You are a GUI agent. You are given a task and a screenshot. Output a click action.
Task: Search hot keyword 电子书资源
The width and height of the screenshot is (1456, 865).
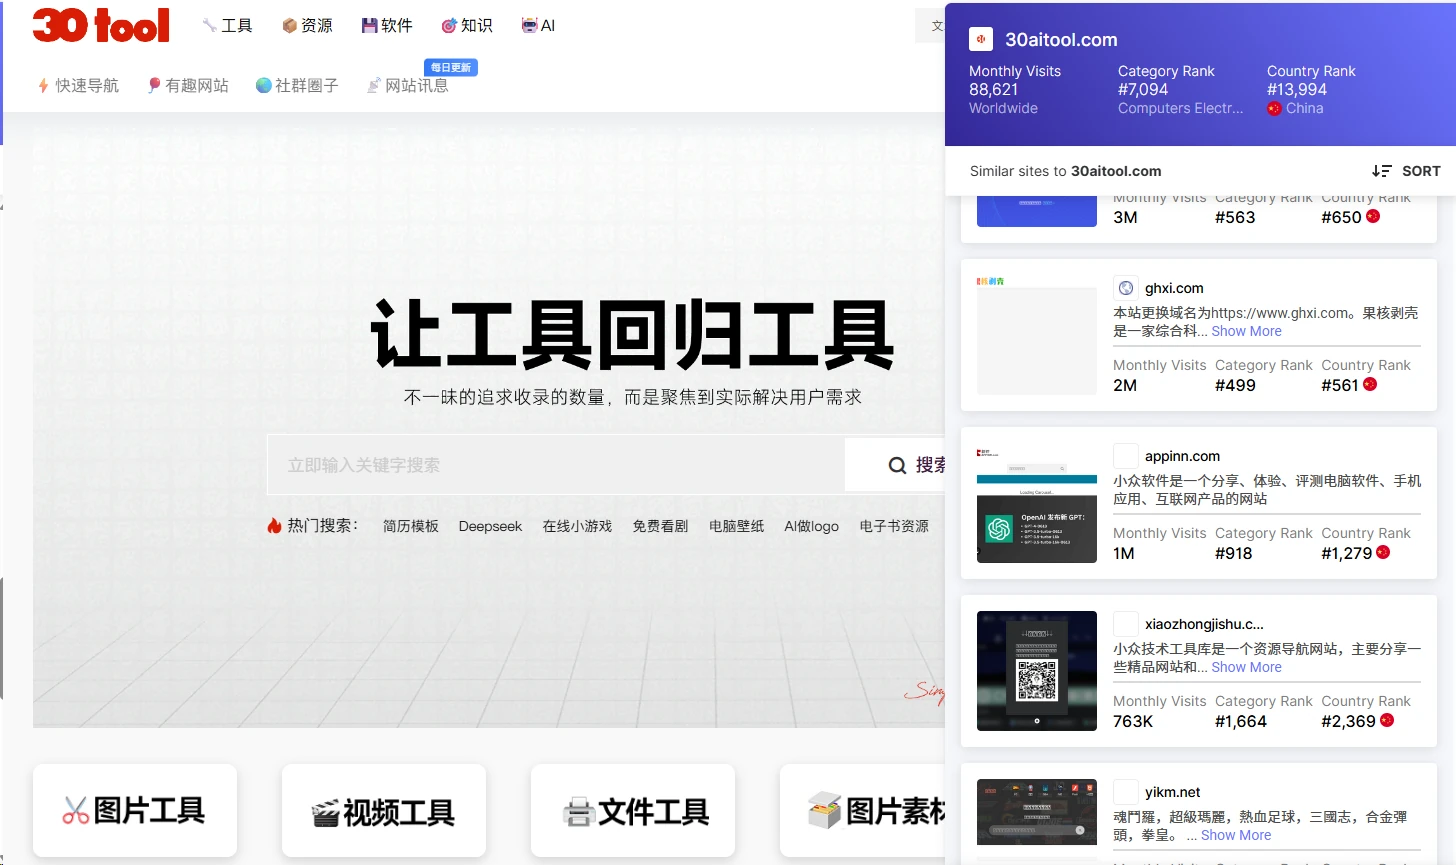coord(894,526)
